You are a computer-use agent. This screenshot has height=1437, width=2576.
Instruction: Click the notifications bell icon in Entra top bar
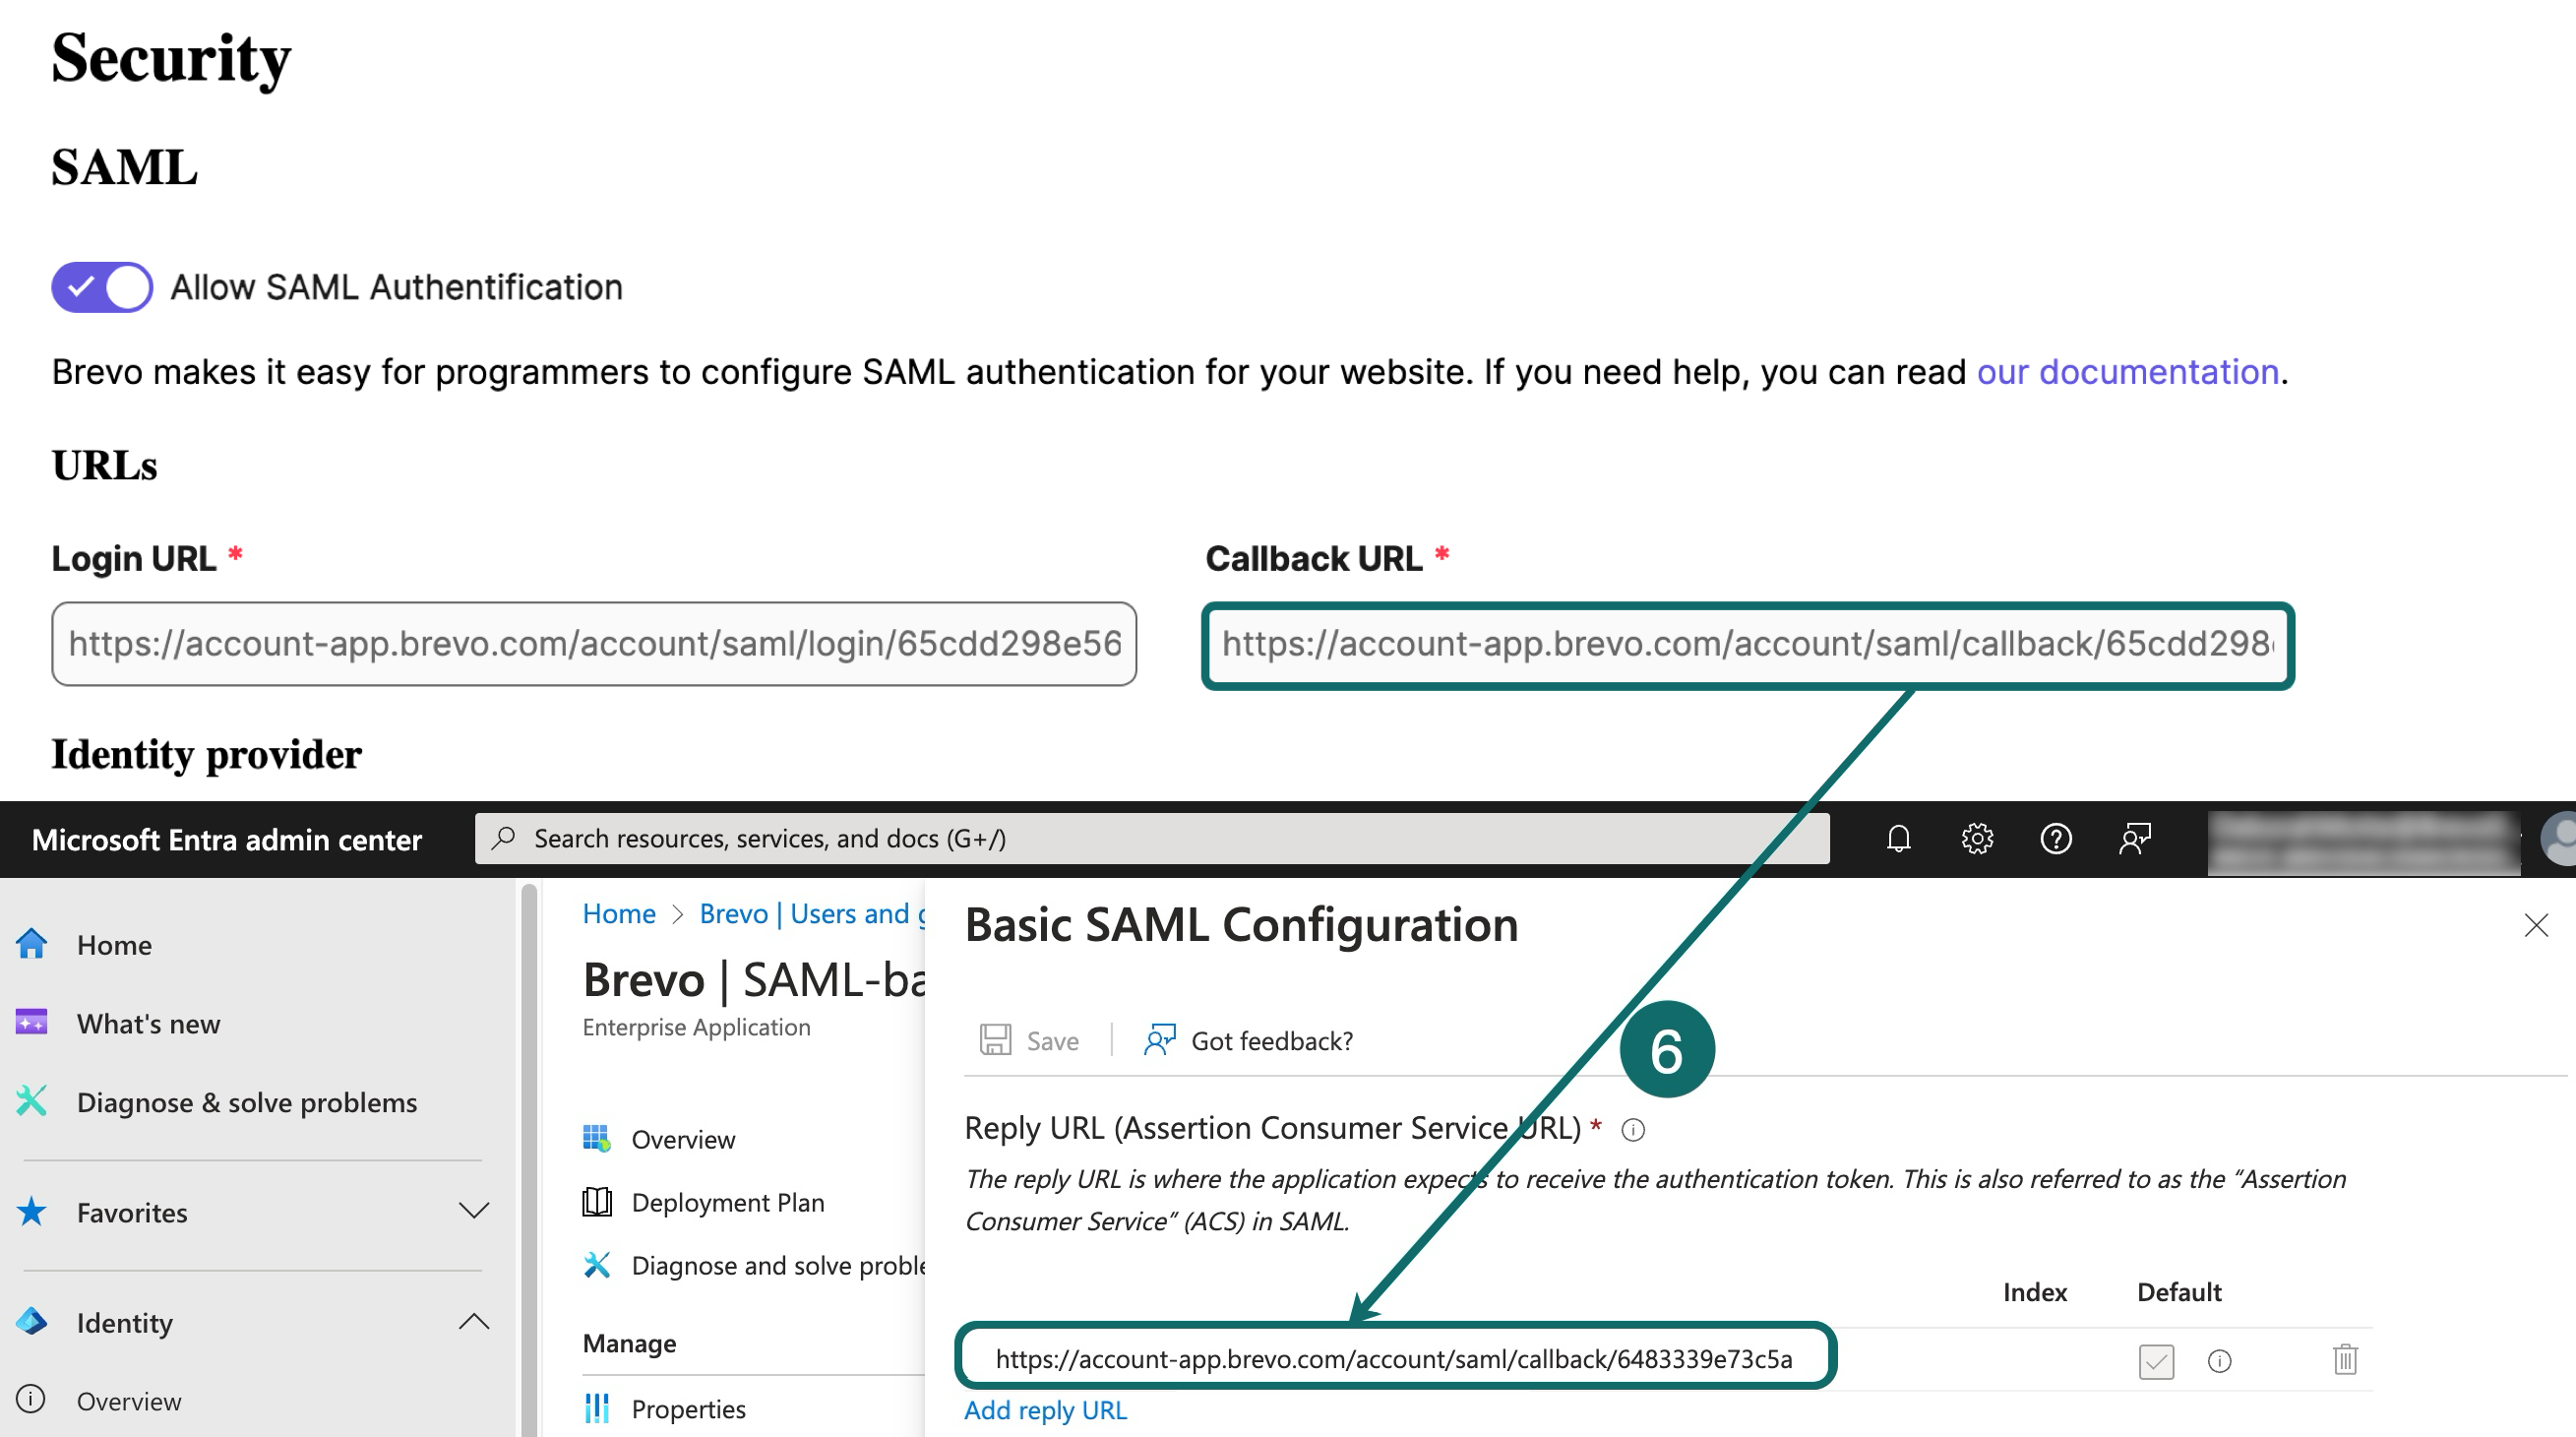[1898, 839]
